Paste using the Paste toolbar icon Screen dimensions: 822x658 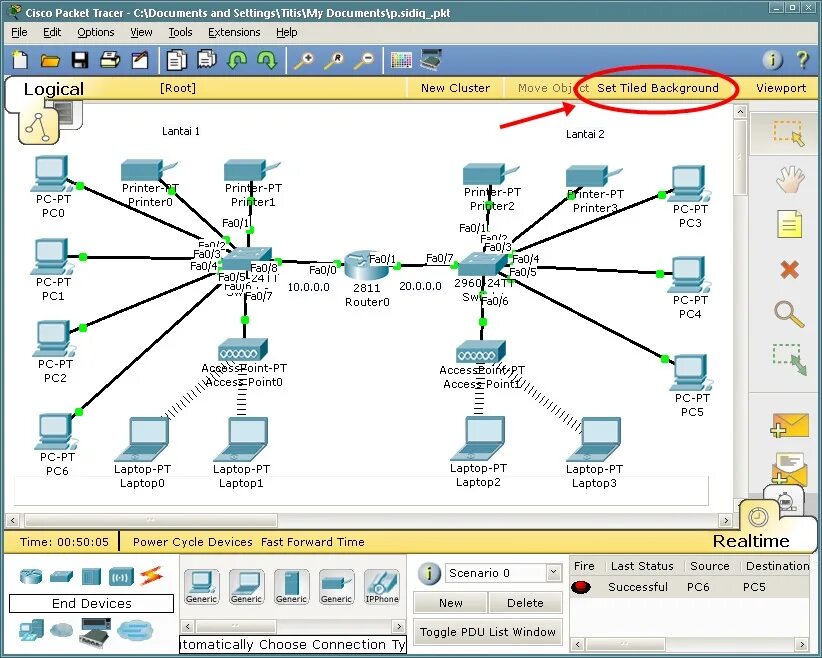coord(207,60)
